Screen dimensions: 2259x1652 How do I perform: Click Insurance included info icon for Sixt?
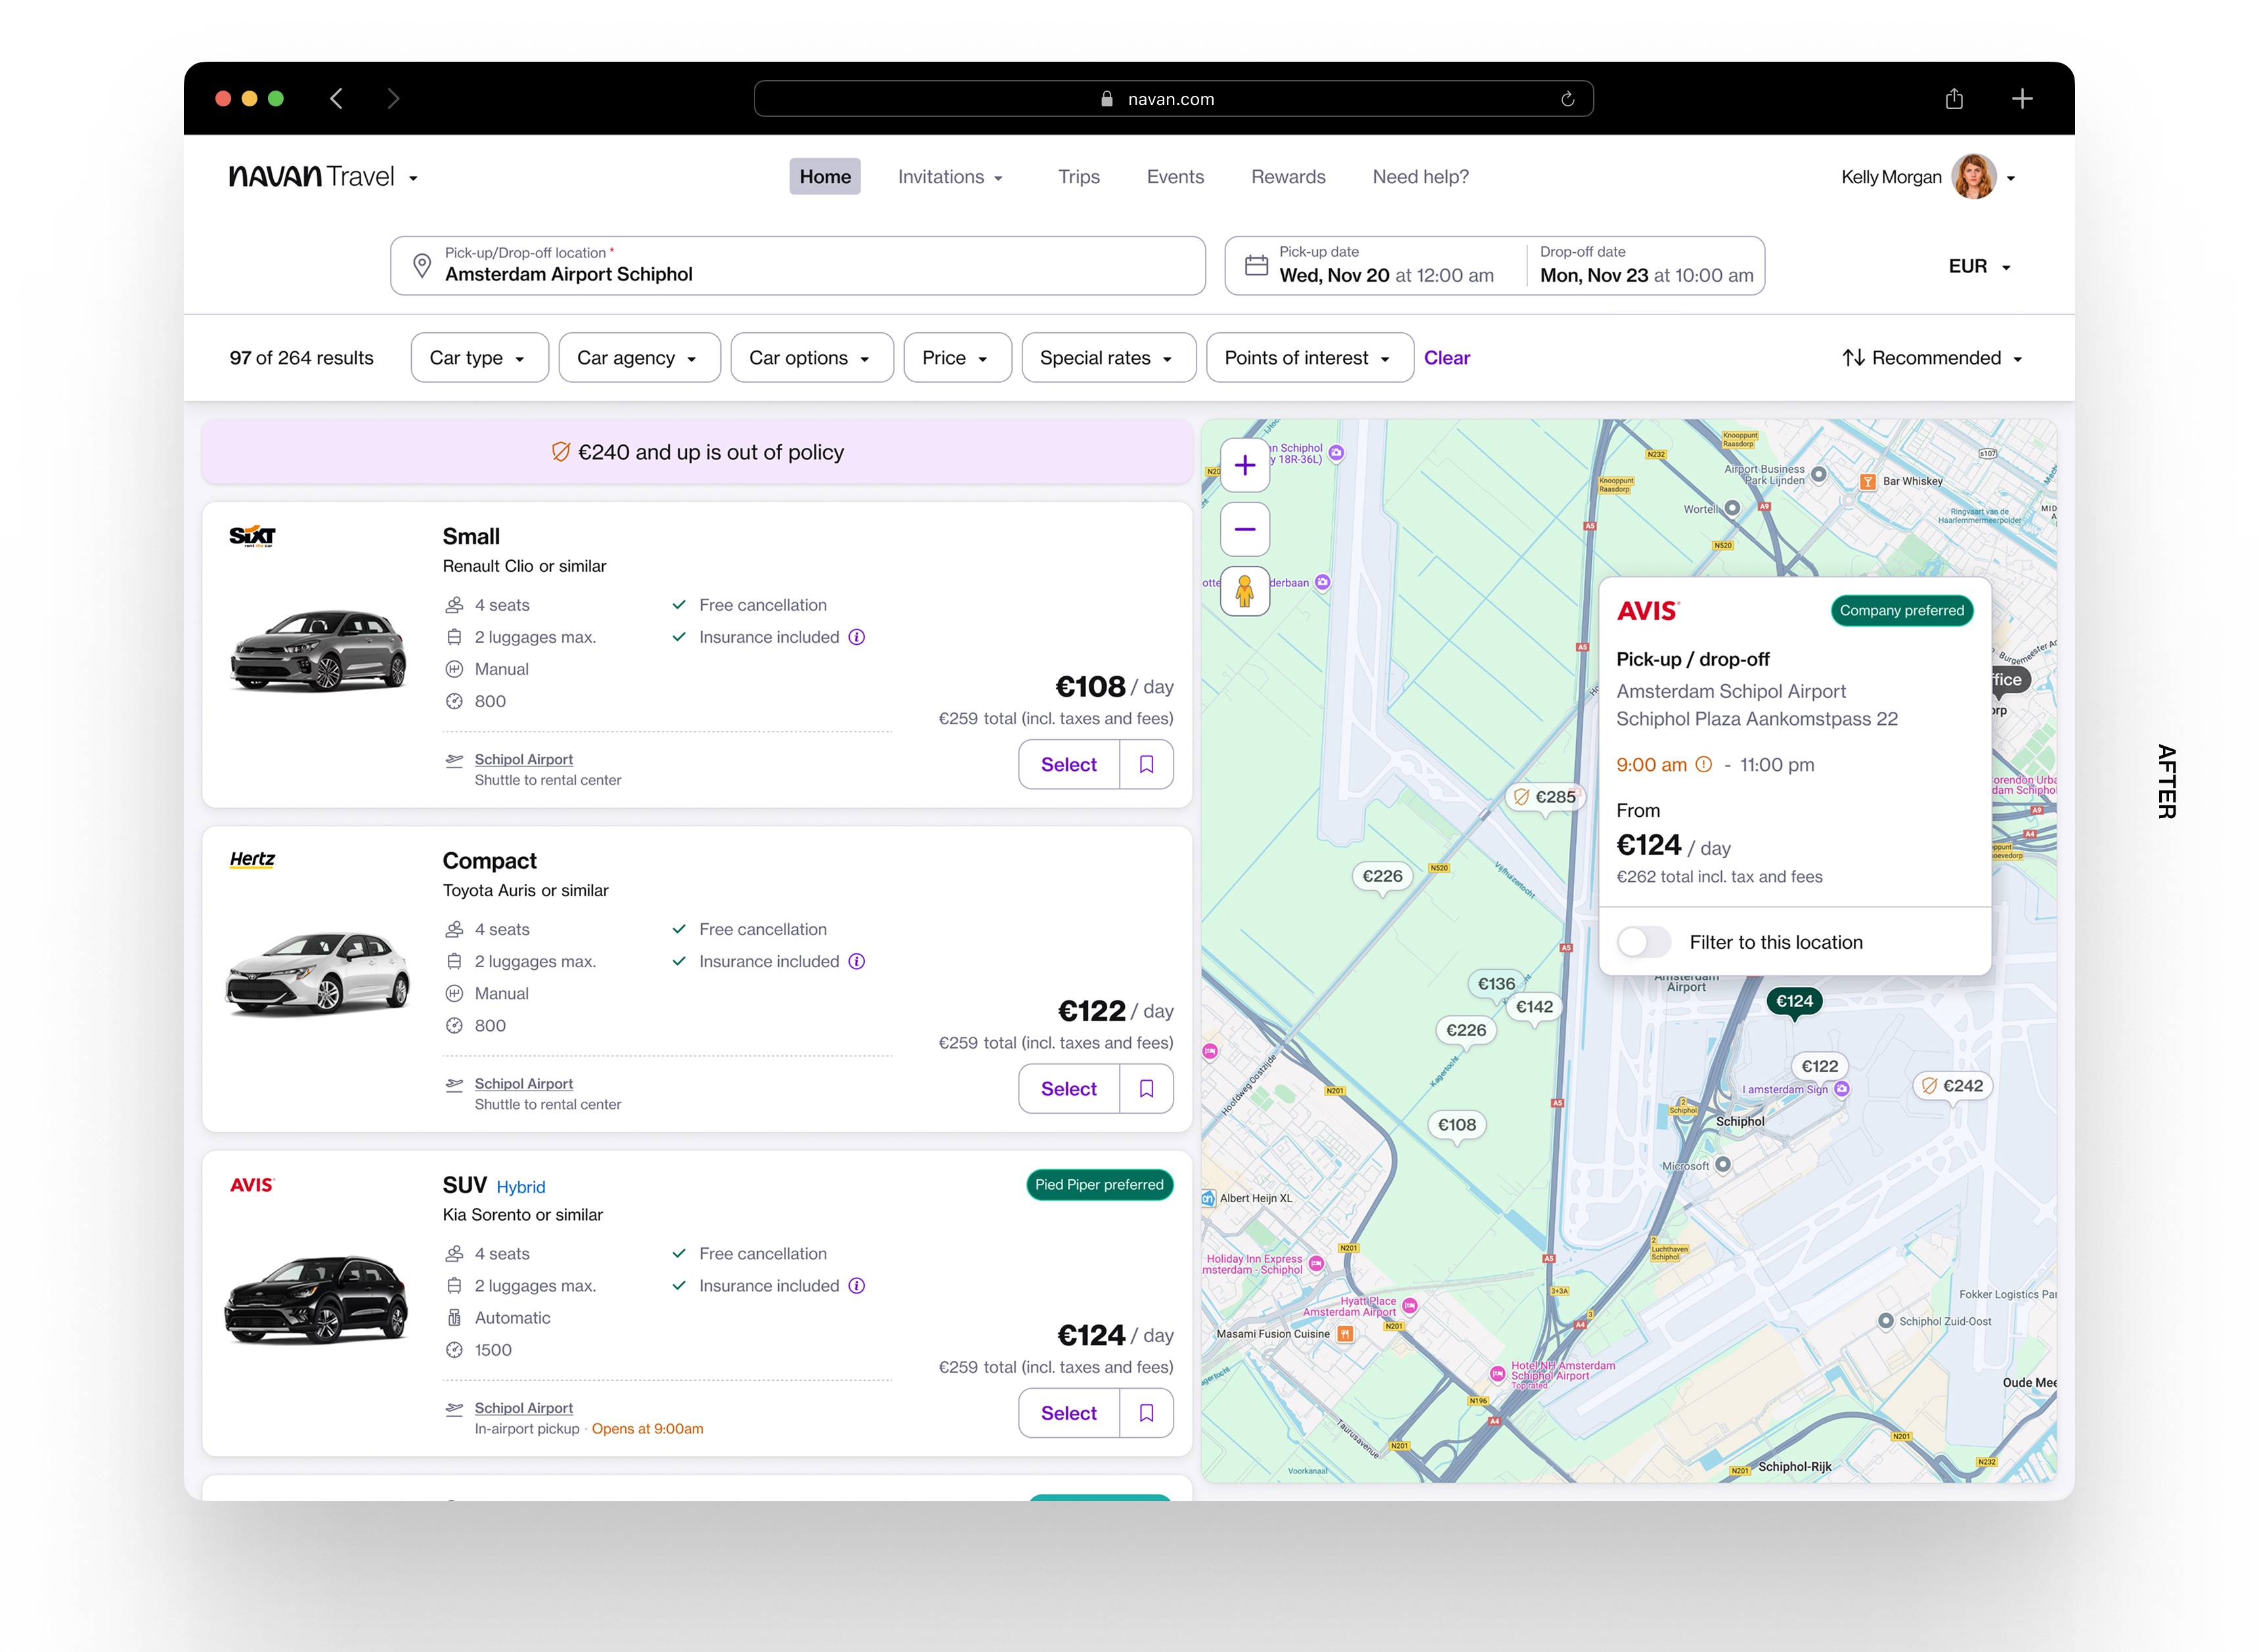coord(856,637)
